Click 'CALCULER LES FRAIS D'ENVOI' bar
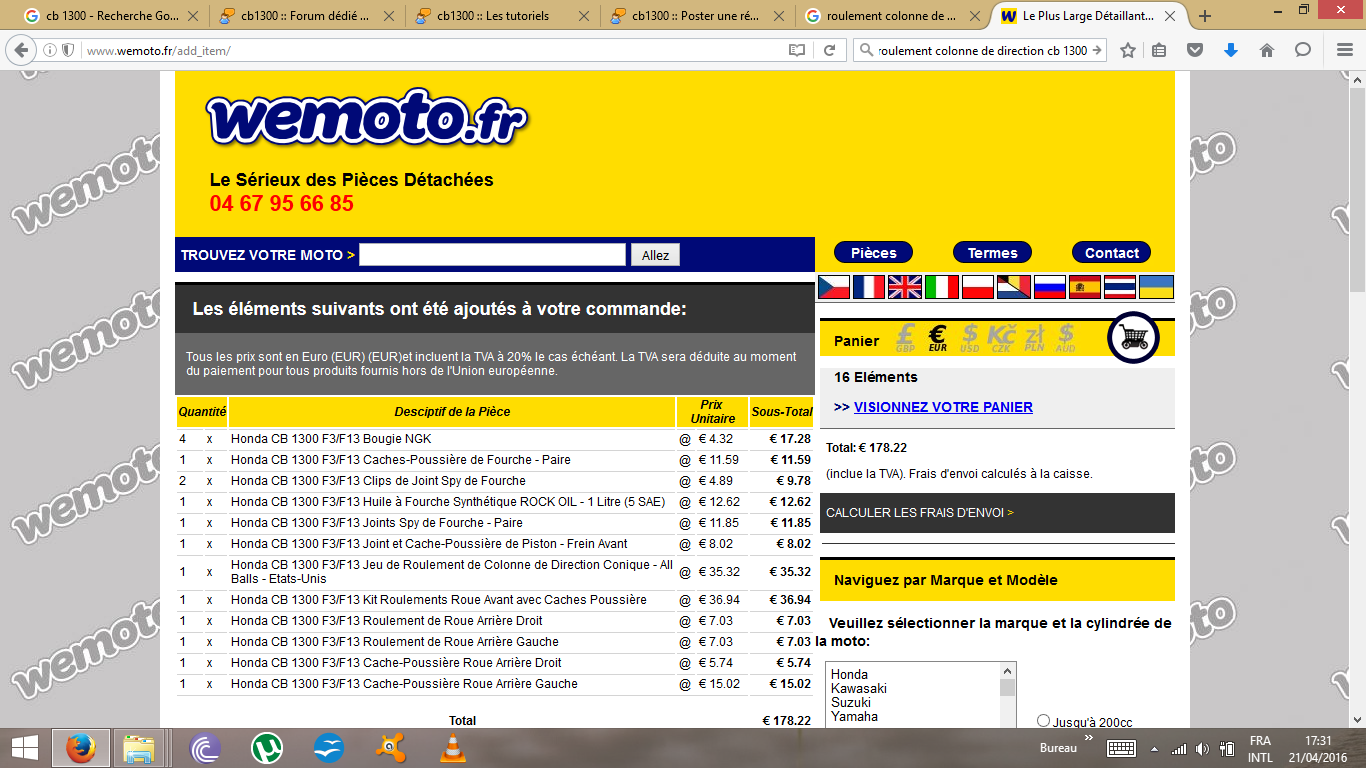The width and height of the screenshot is (1366, 768). pyautogui.click(x=997, y=513)
